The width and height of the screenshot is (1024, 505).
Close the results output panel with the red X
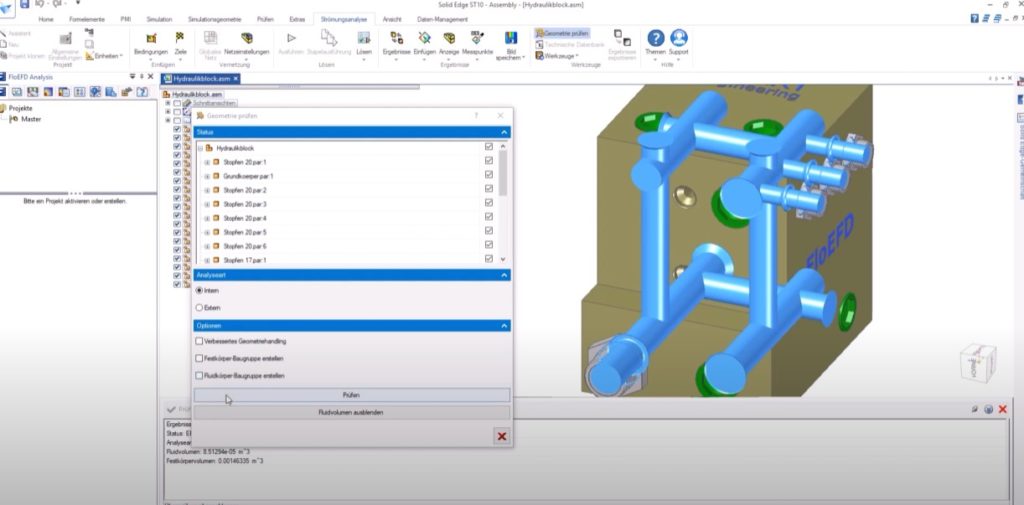[1002, 409]
